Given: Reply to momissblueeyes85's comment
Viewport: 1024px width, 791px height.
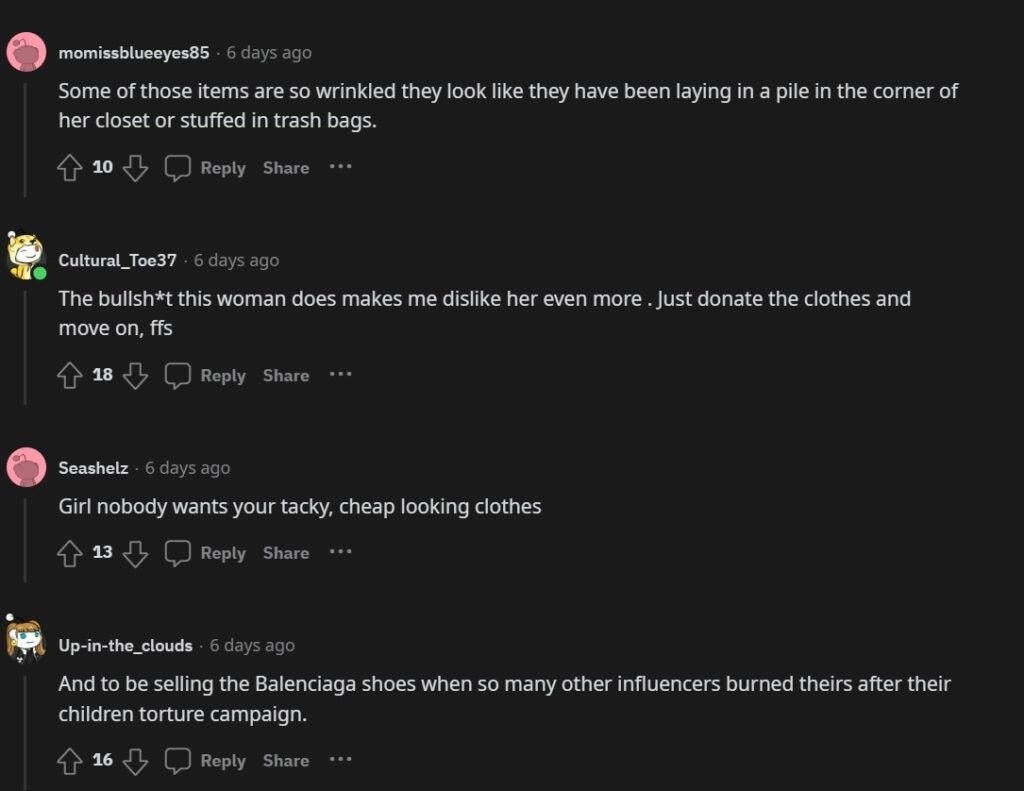Looking at the screenshot, I should coord(207,168).
